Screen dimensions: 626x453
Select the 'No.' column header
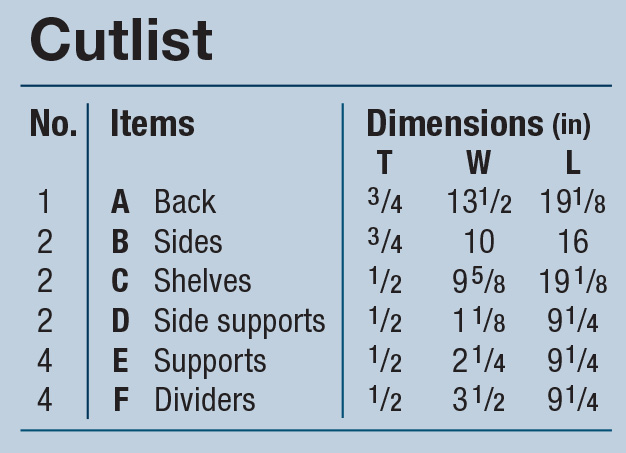[x=53, y=124]
